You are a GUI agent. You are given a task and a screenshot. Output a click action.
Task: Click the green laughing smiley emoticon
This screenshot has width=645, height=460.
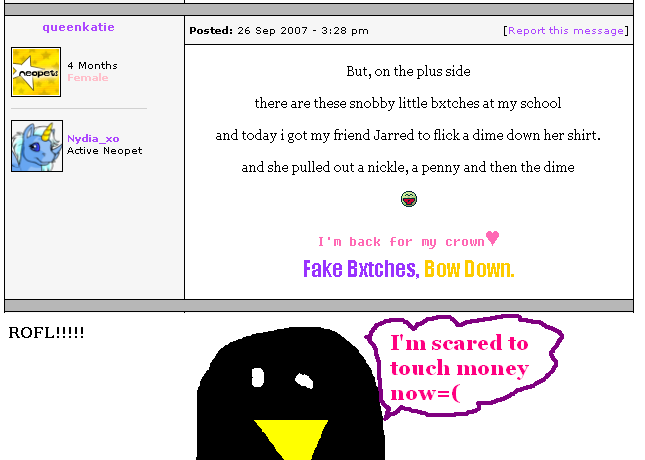coord(409,199)
